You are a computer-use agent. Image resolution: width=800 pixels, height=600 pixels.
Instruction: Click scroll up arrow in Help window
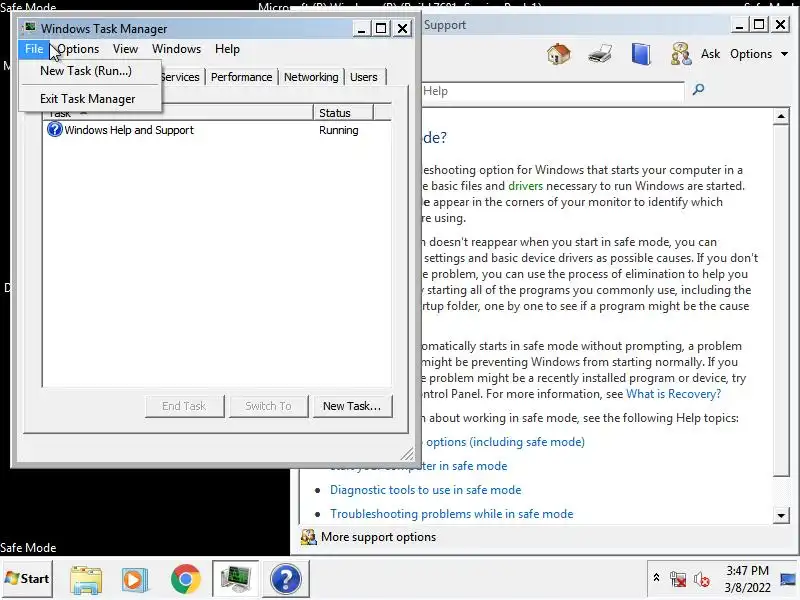[x=781, y=116]
